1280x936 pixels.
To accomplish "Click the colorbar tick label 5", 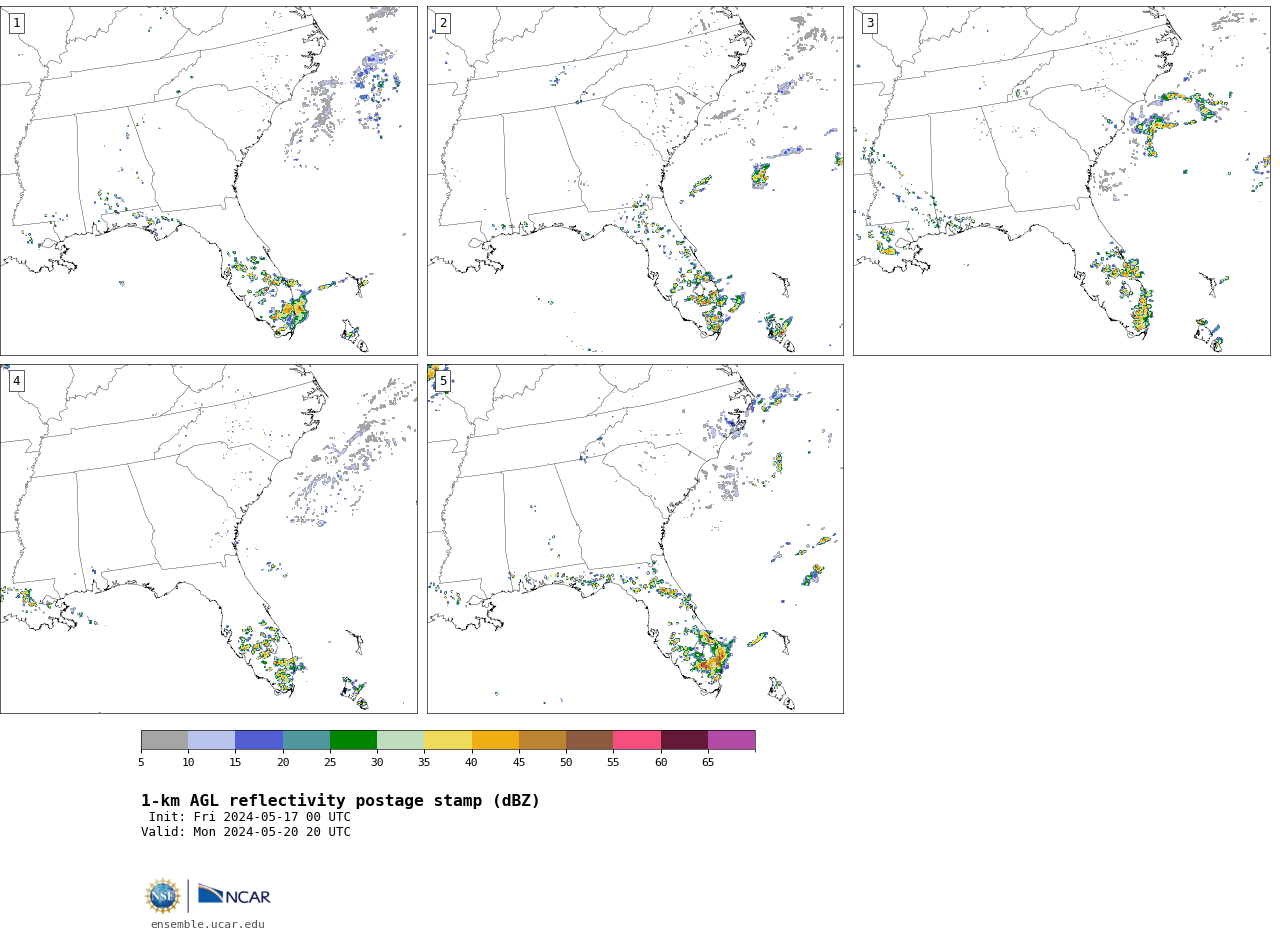I will (141, 763).
